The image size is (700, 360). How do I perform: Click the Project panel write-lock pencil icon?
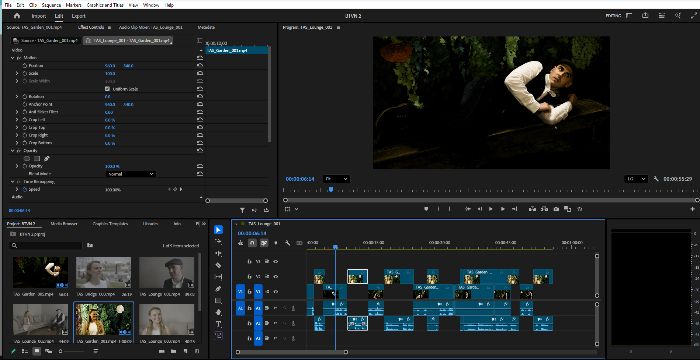[x=13, y=351]
